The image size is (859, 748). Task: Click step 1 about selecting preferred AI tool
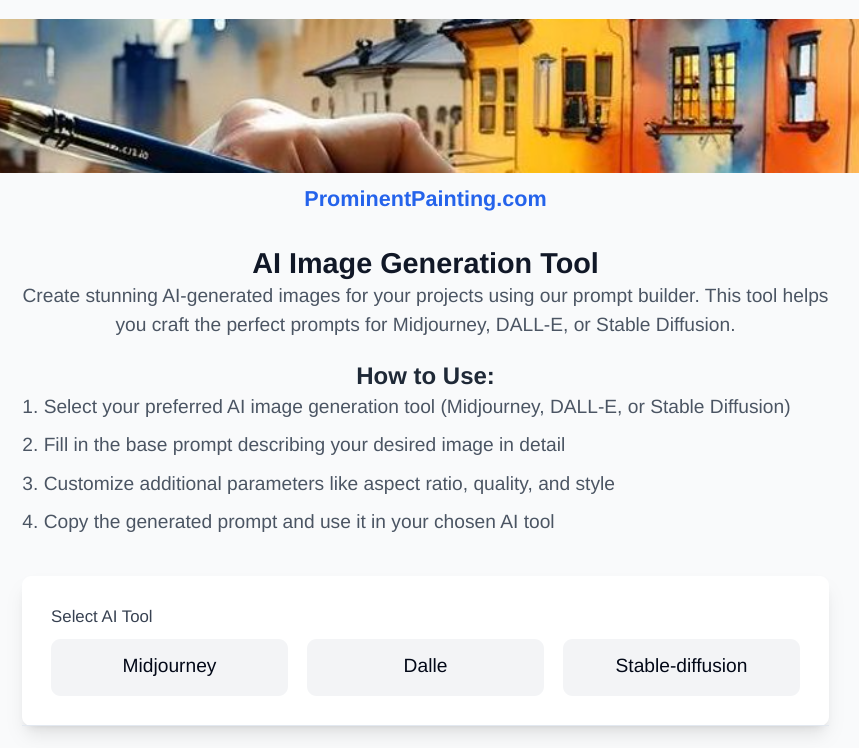tap(406, 407)
